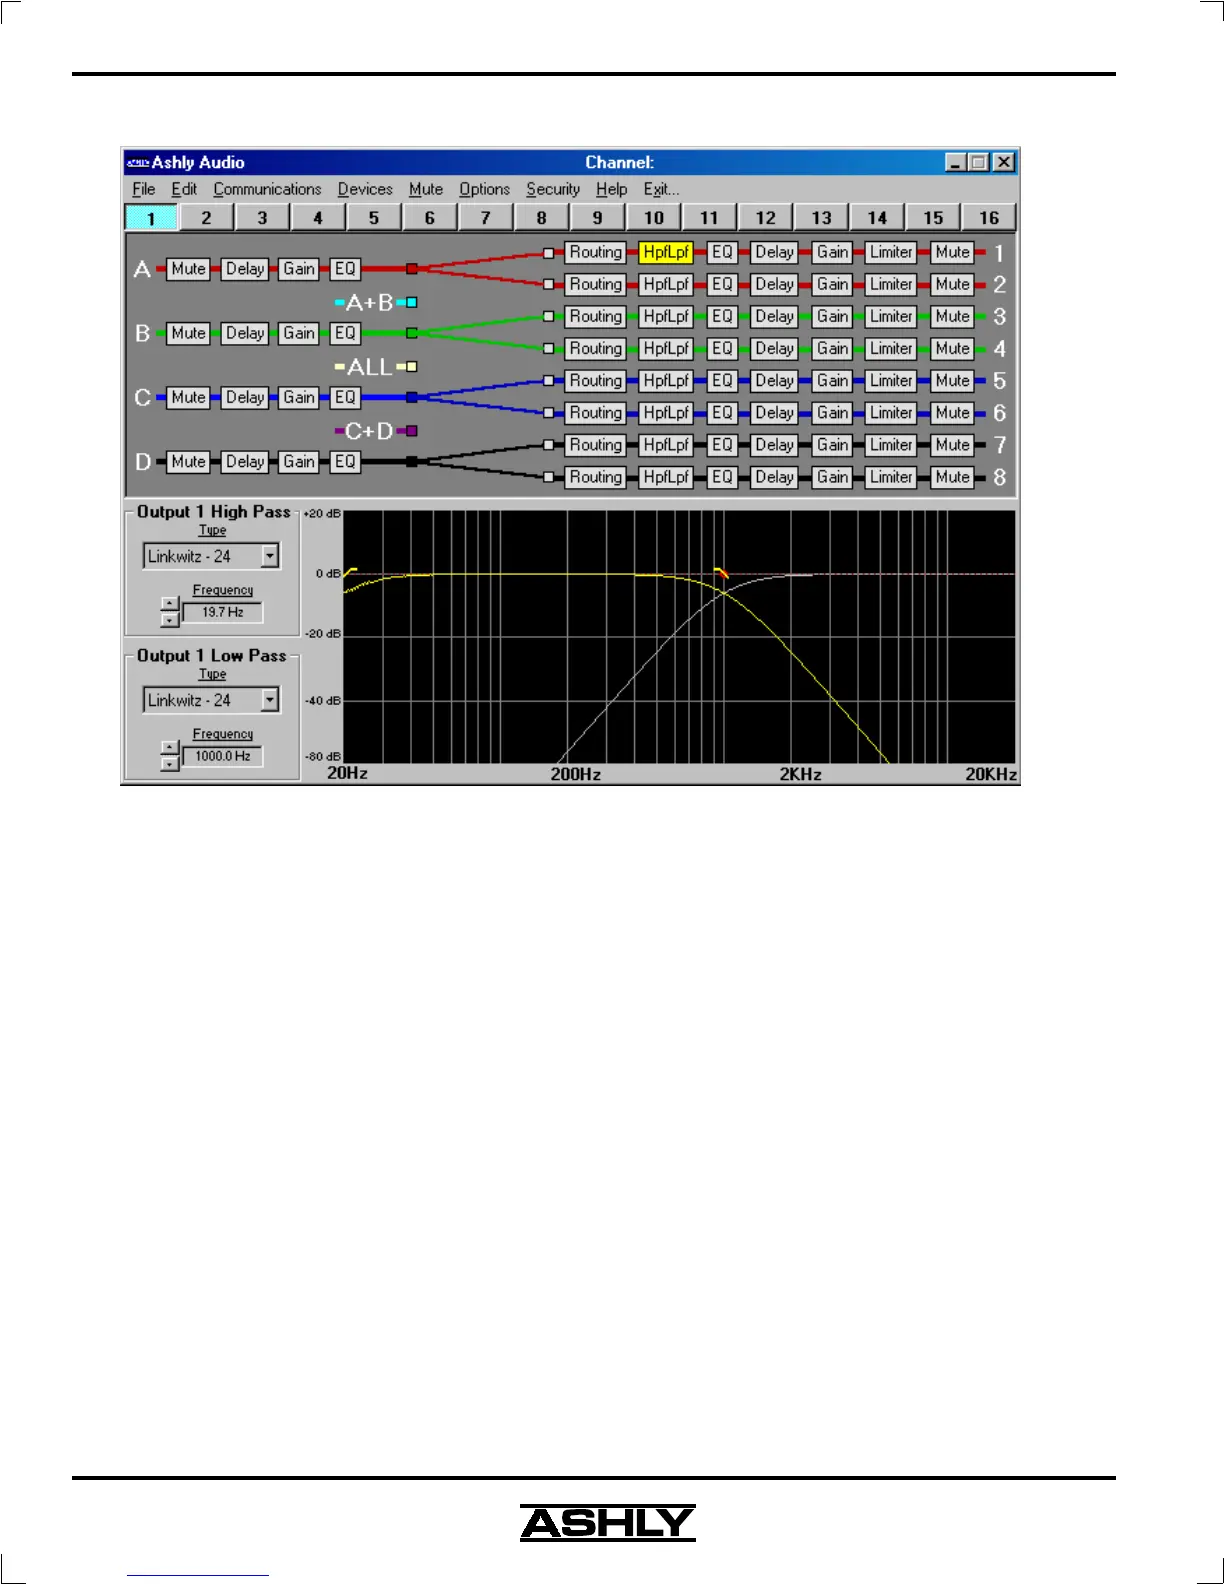Toggle the C+D link square
Image resolution: width=1224 pixels, height=1584 pixels.
click(x=412, y=431)
